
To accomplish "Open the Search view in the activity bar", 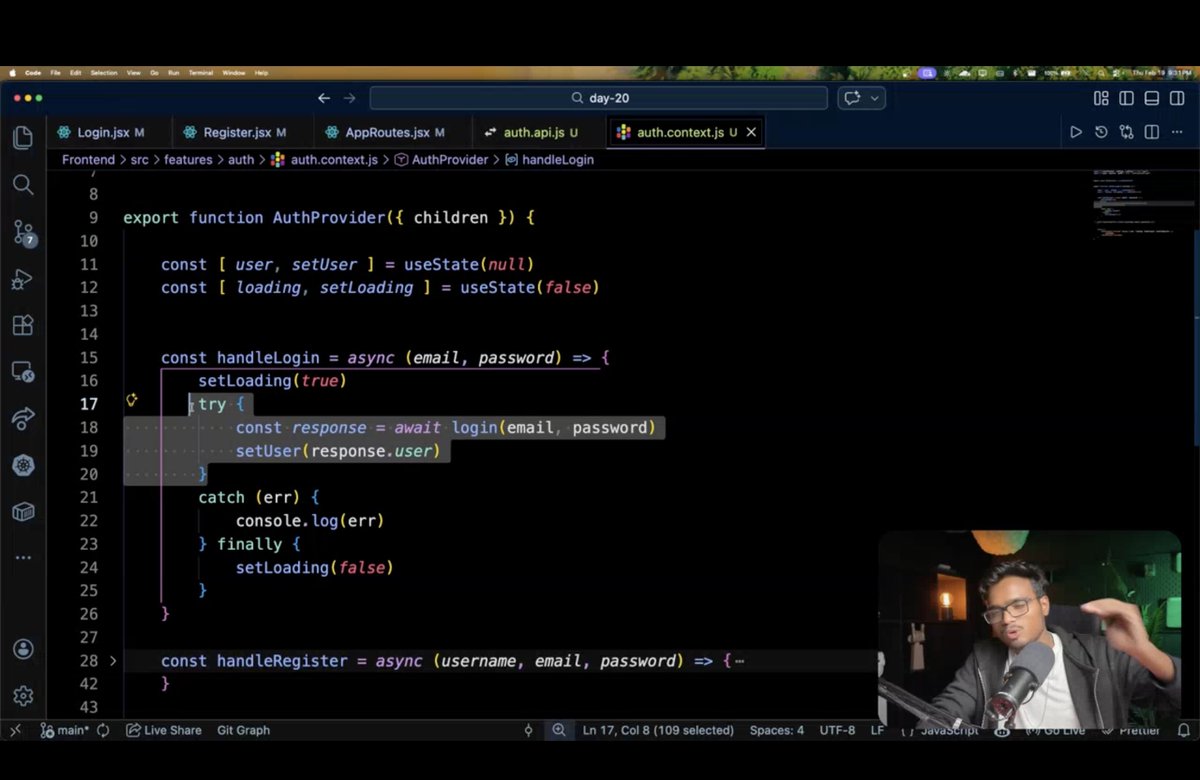I will 22,185.
